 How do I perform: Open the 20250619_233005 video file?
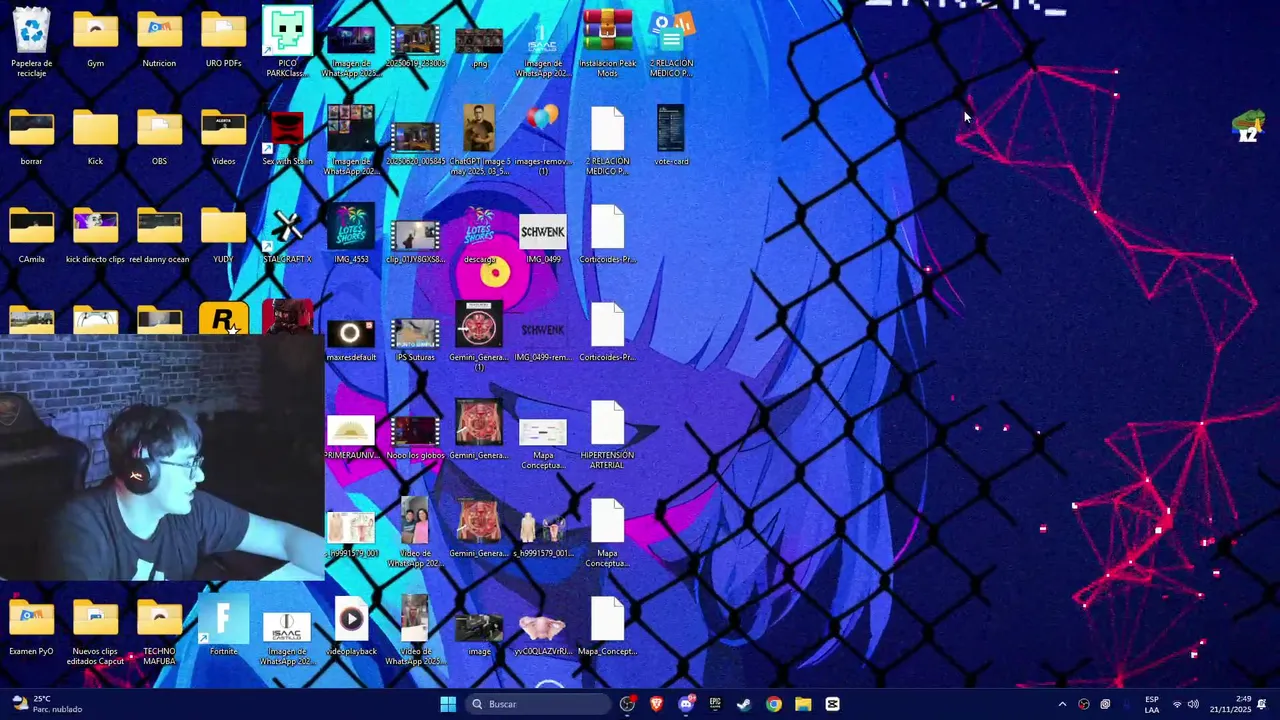click(x=415, y=45)
